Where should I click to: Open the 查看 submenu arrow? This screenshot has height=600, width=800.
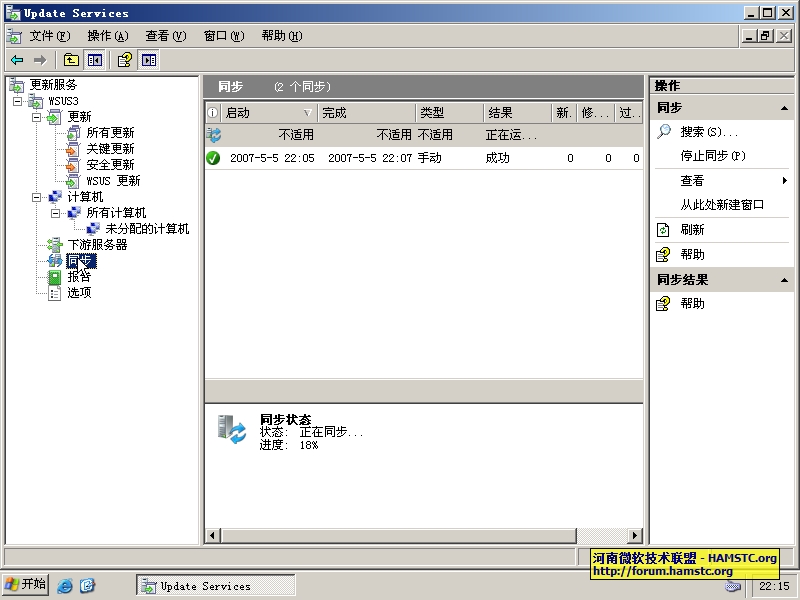786,181
